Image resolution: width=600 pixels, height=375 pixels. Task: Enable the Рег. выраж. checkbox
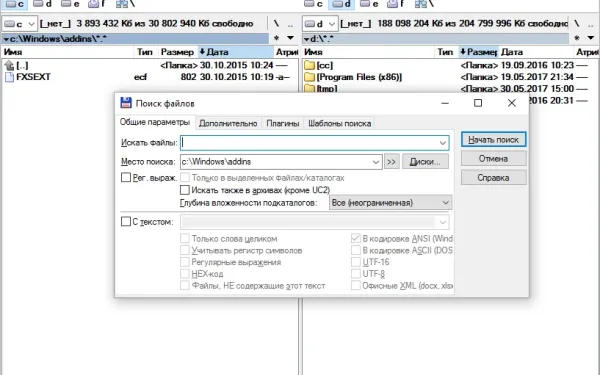coord(126,178)
